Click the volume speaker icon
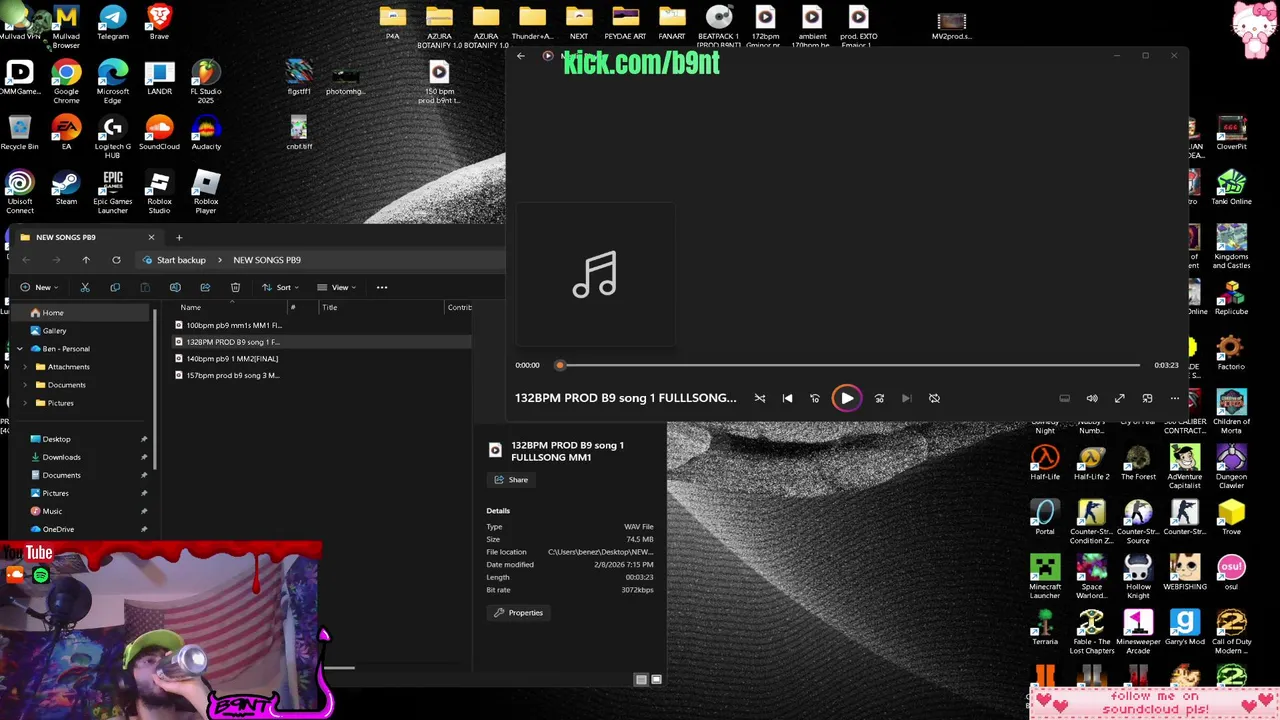The image size is (1280, 720). coord(1092,398)
